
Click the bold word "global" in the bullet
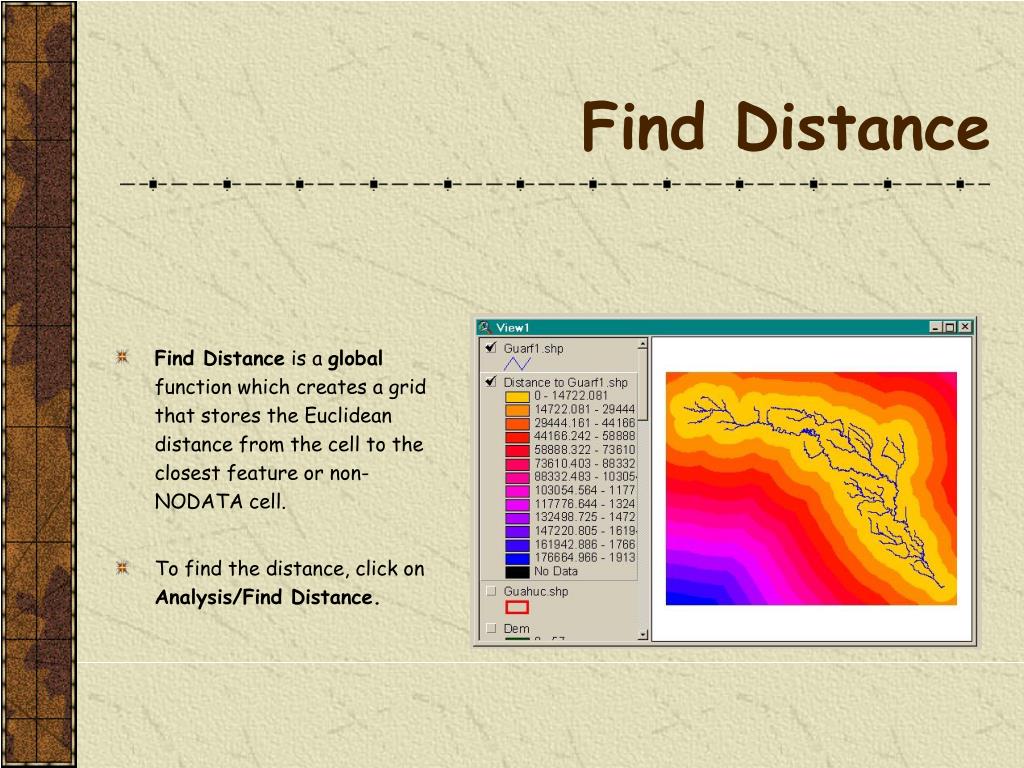355,359
